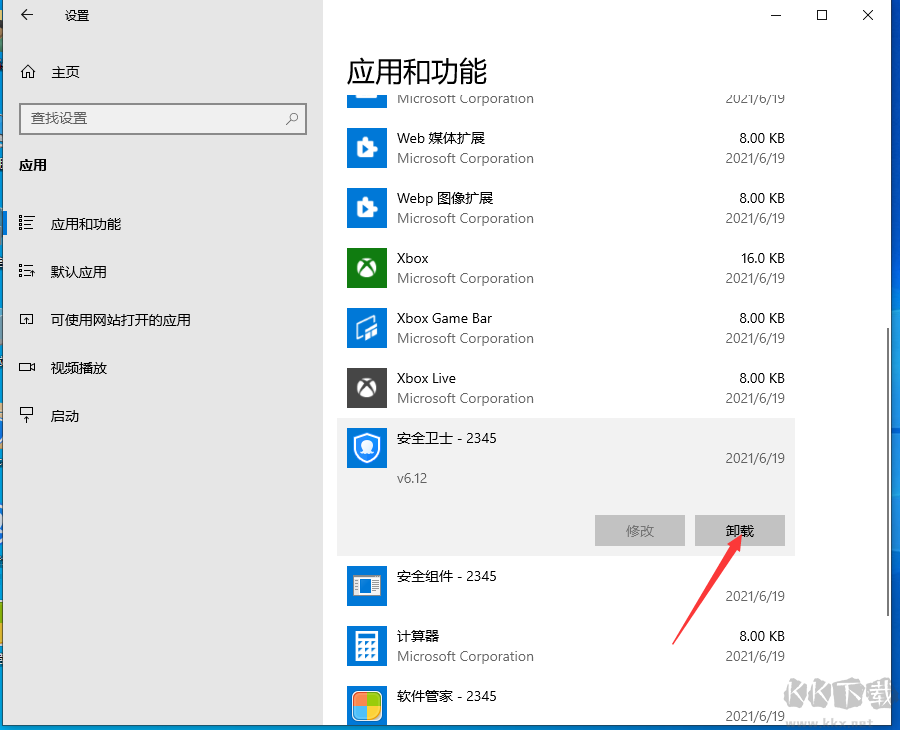The height and width of the screenshot is (730, 900).
Task: Open the Xbox app entry icon
Action: point(366,268)
